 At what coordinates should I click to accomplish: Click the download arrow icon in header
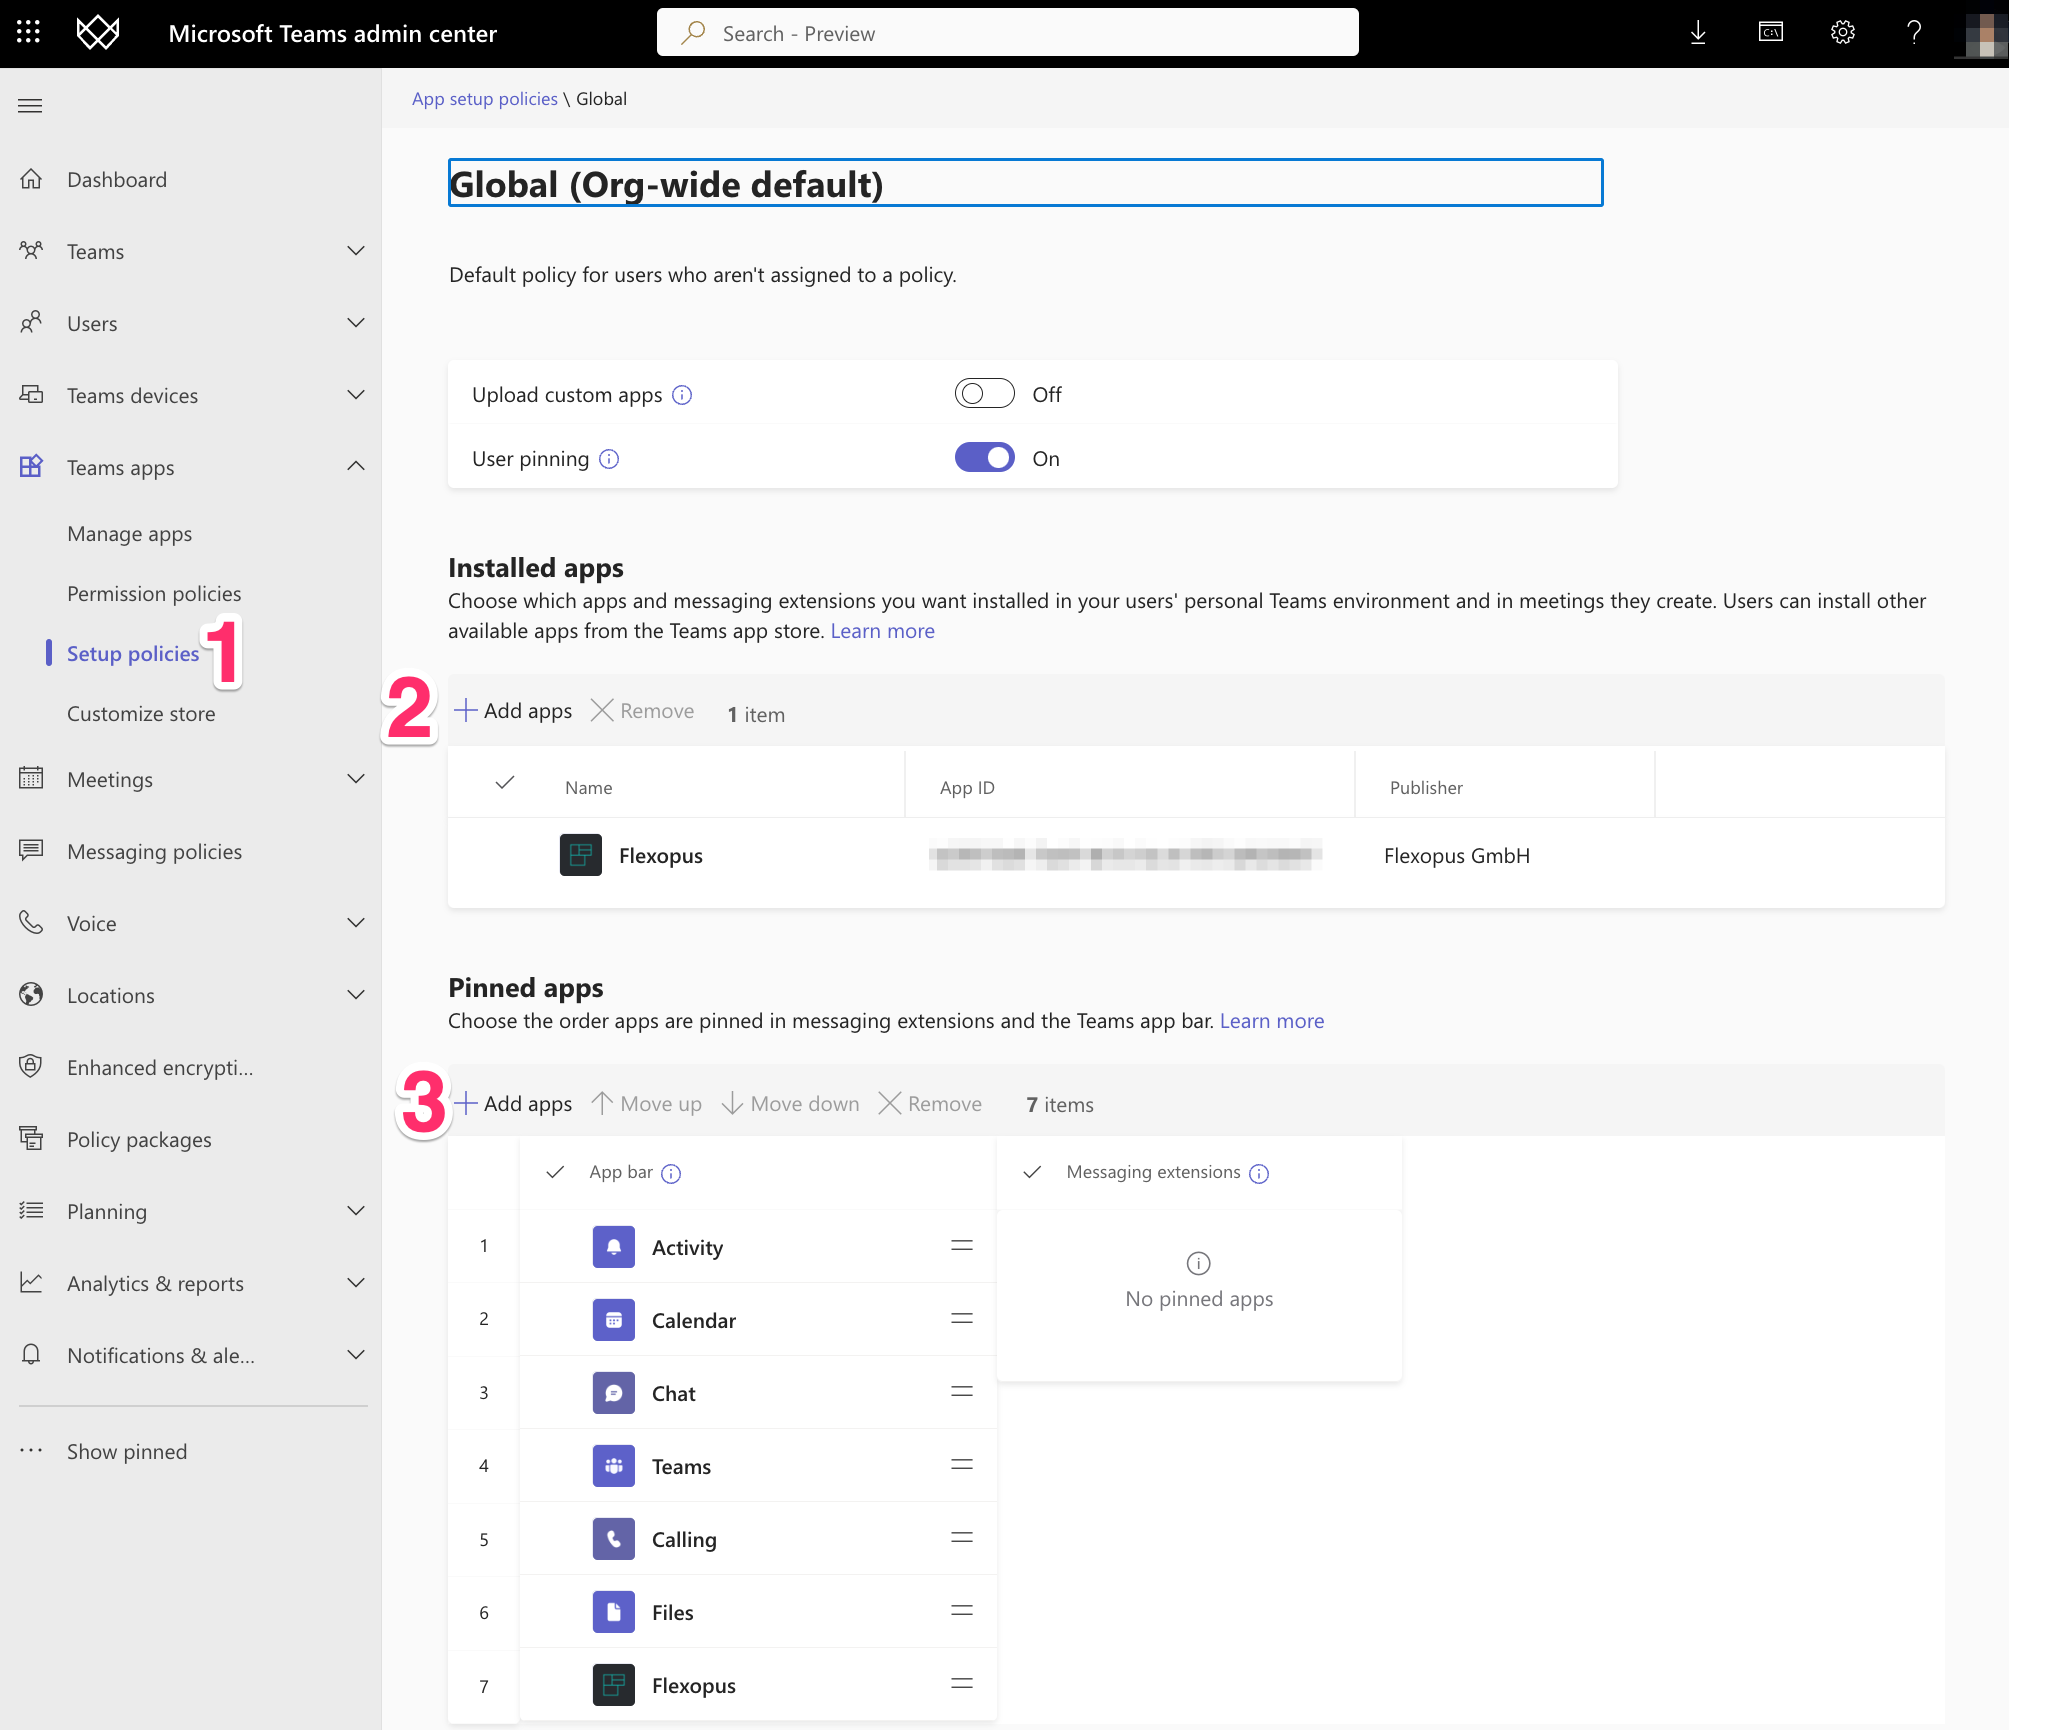(x=1698, y=33)
